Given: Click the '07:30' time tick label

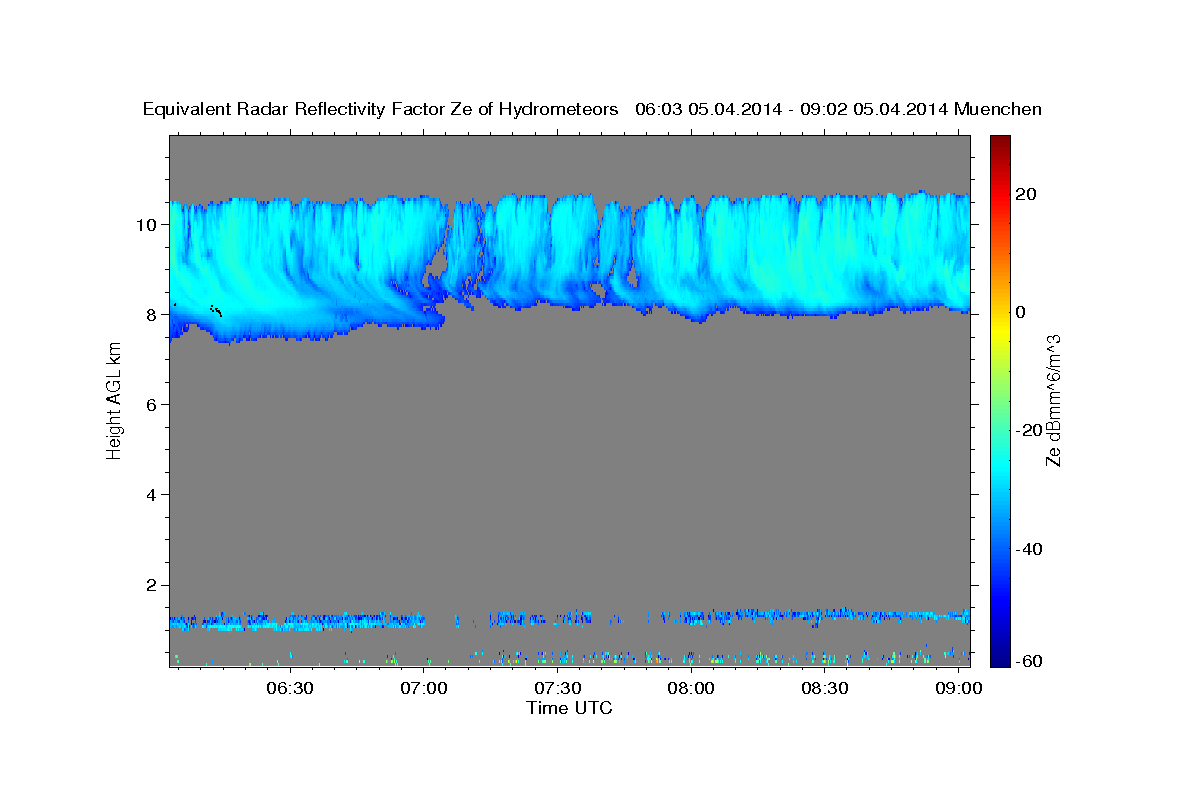Looking at the screenshot, I should pyautogui.click(x=557, y=689).
